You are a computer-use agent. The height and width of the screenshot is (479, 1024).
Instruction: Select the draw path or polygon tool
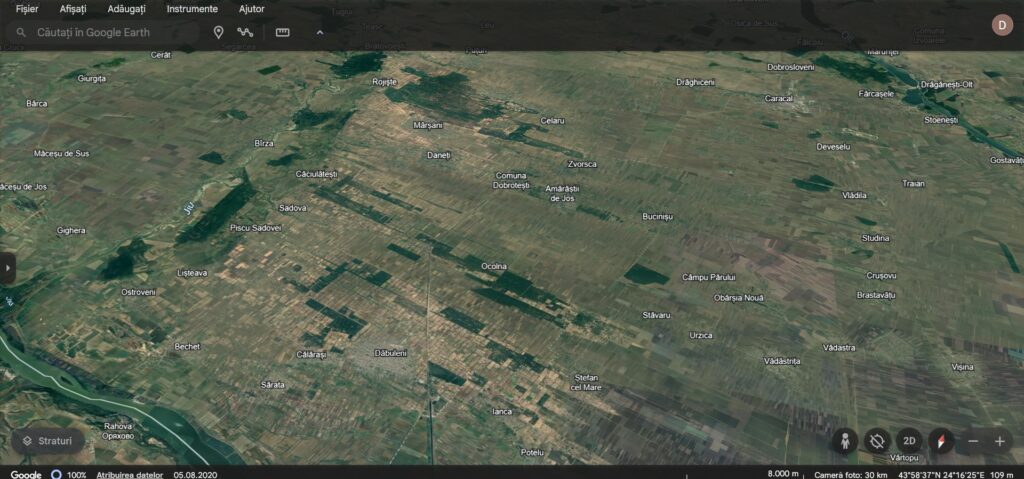pos(245,32)
